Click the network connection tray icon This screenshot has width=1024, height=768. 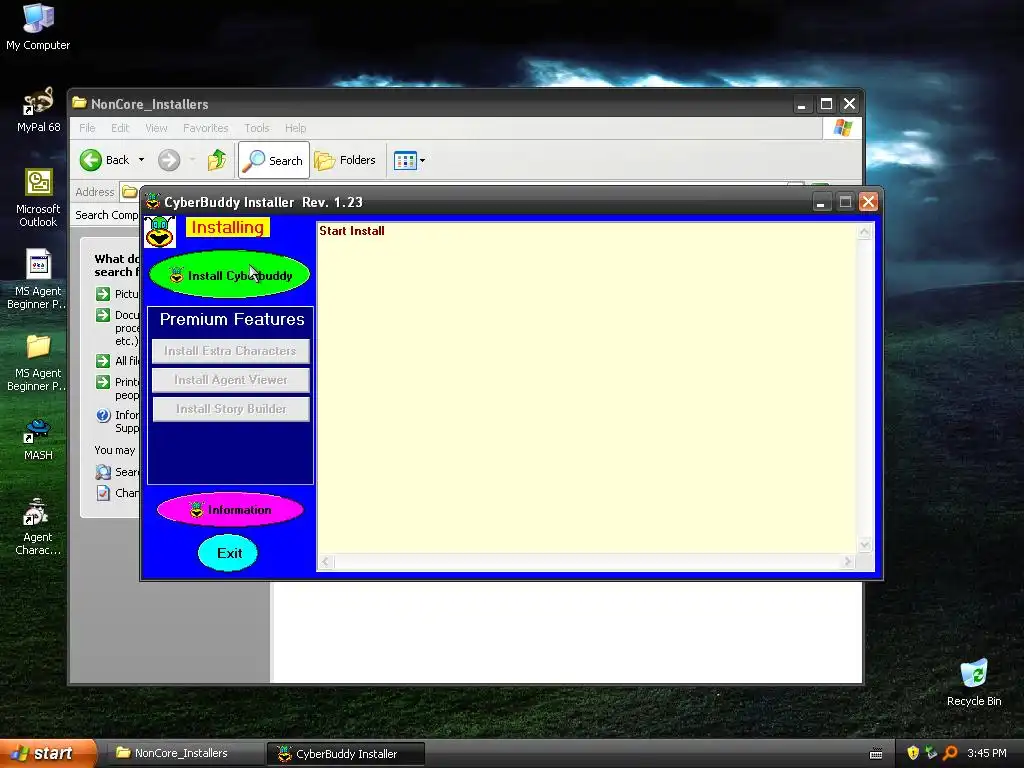click(931, 753)
